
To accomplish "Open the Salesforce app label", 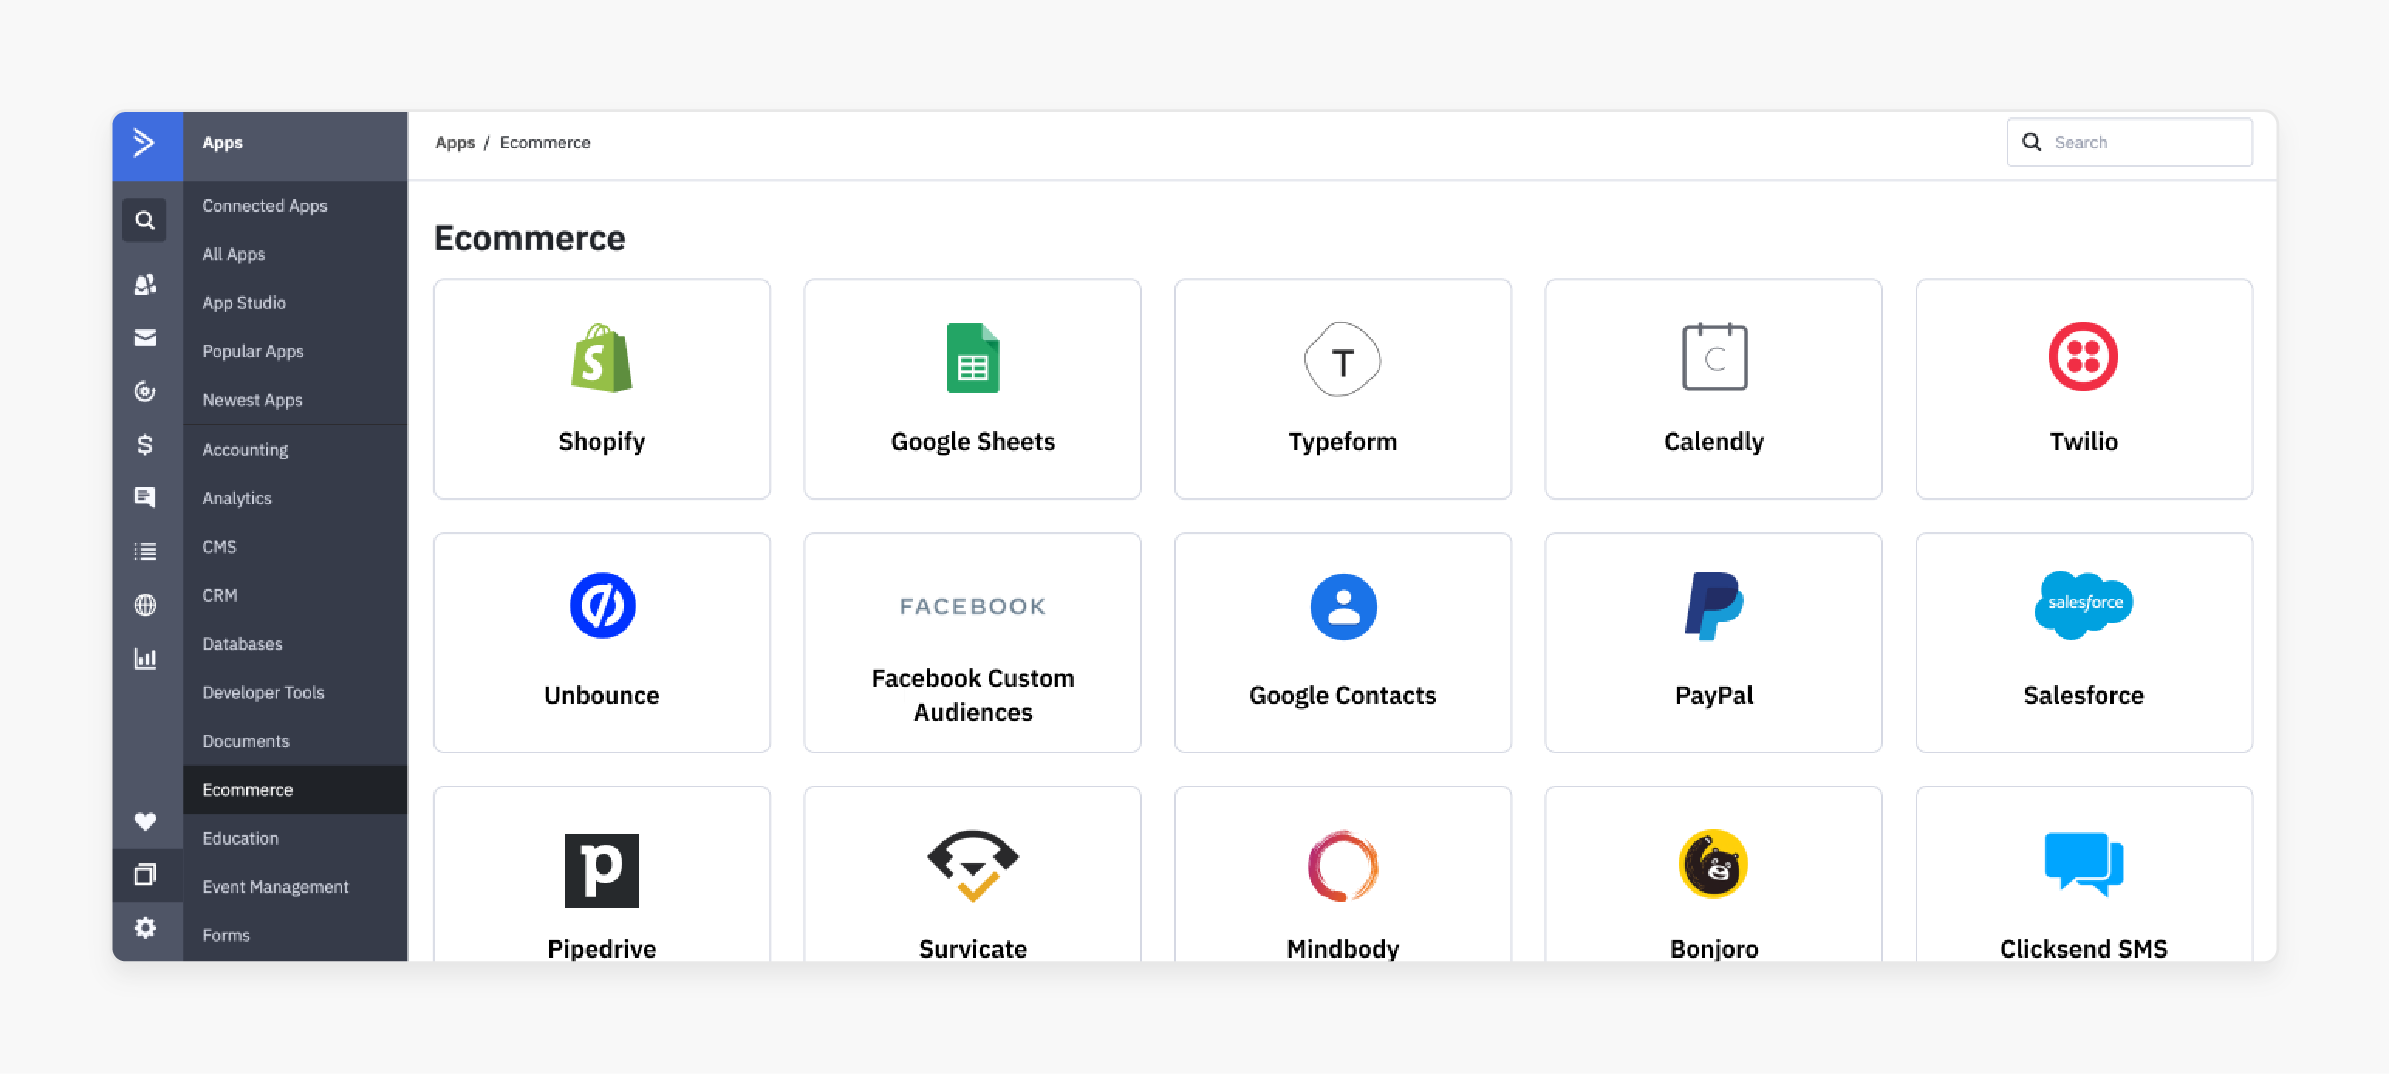I will [x=2084, y=696].
